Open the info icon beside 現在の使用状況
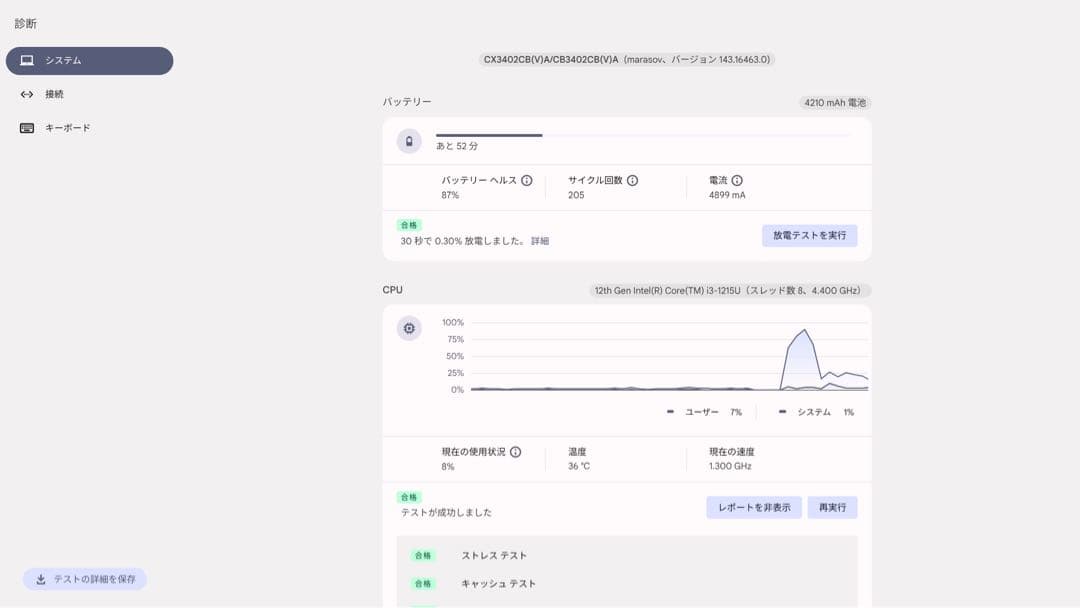The image size is (1080, 608). tap(514, 451)
